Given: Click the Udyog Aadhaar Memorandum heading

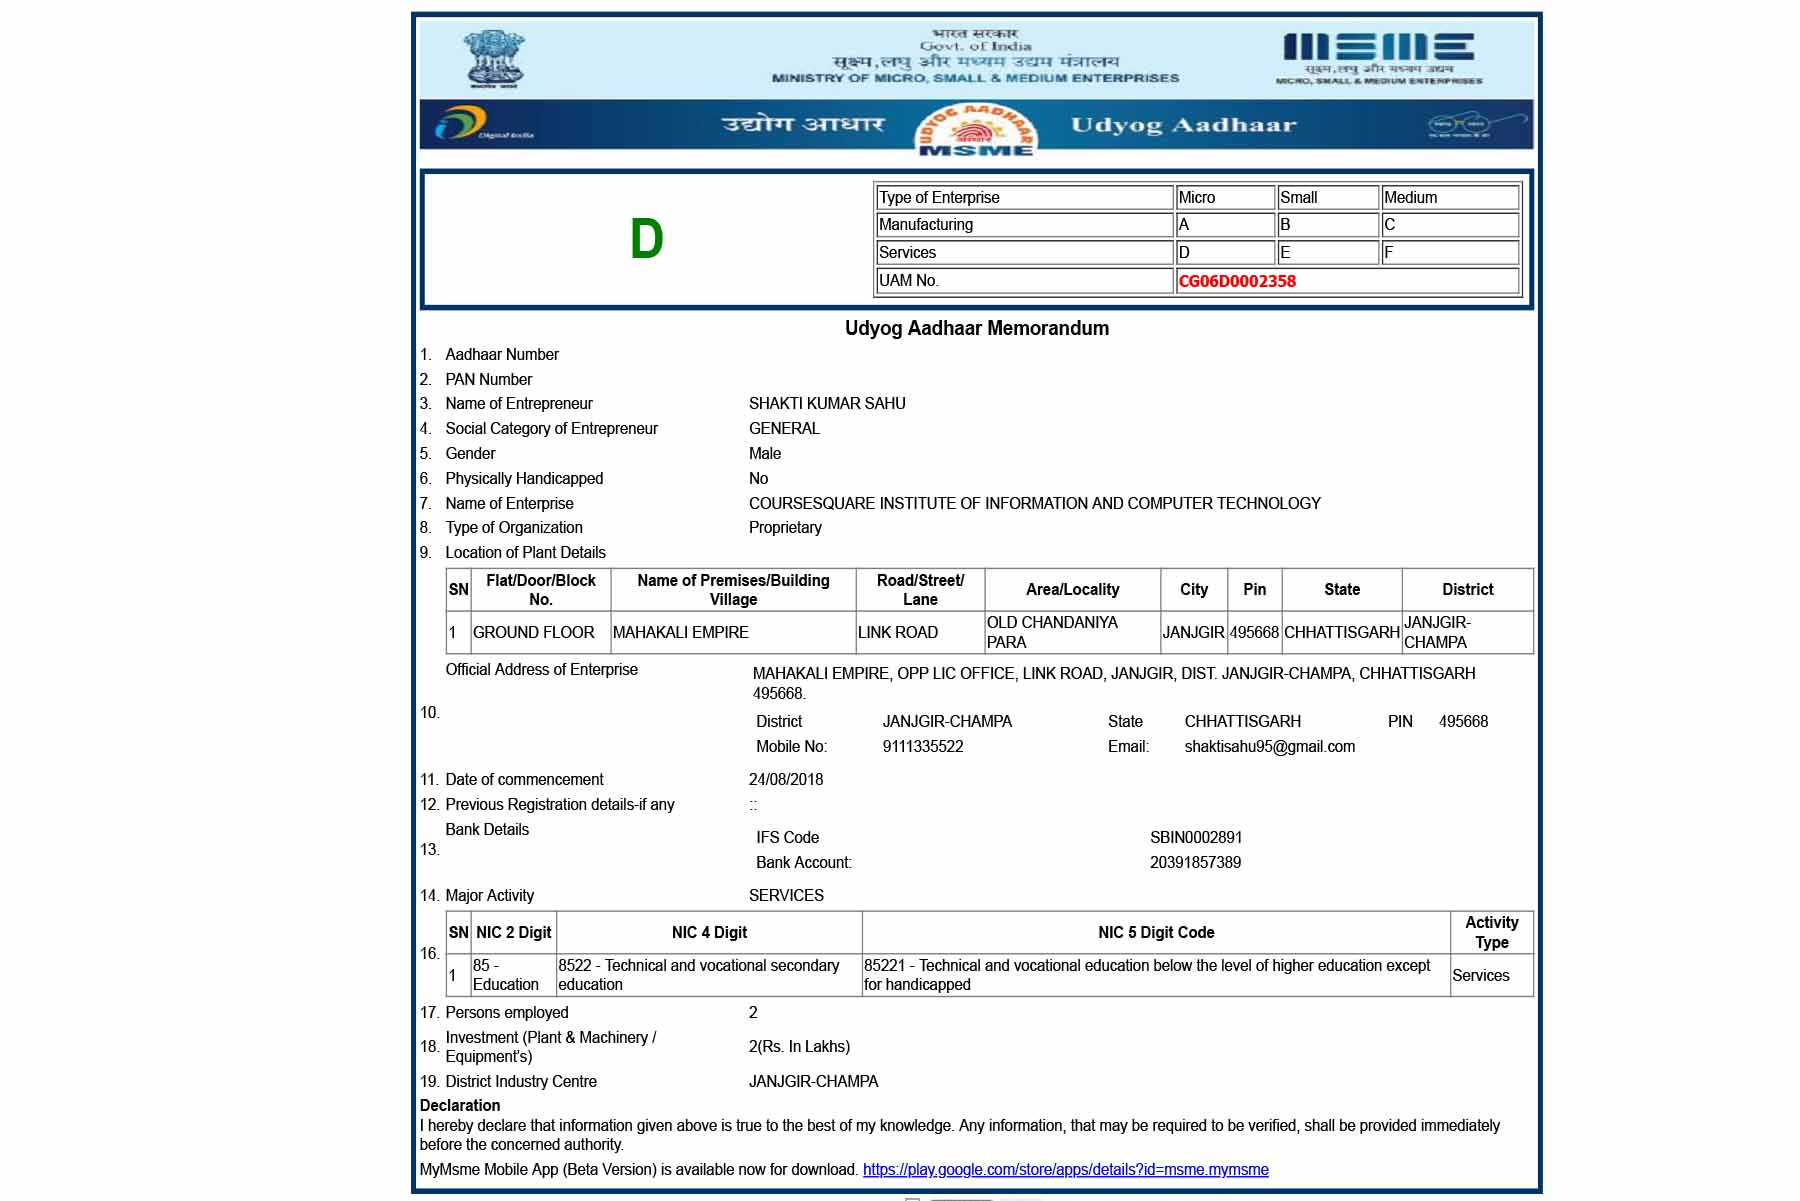Looking at the screenshot, I should click(976, 328).
